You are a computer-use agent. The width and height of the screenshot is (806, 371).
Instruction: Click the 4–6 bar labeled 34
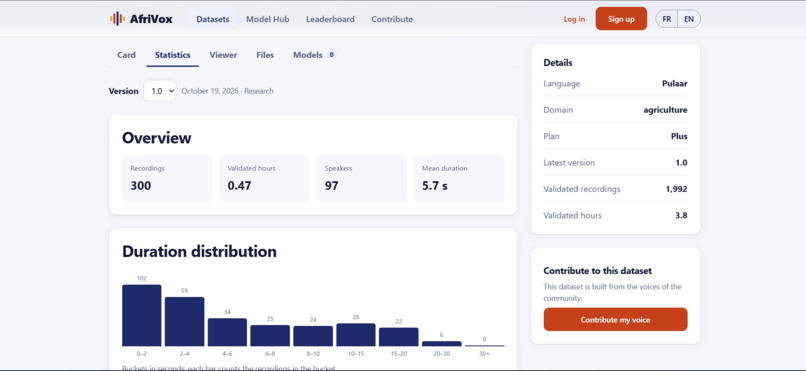pos(227,332)
